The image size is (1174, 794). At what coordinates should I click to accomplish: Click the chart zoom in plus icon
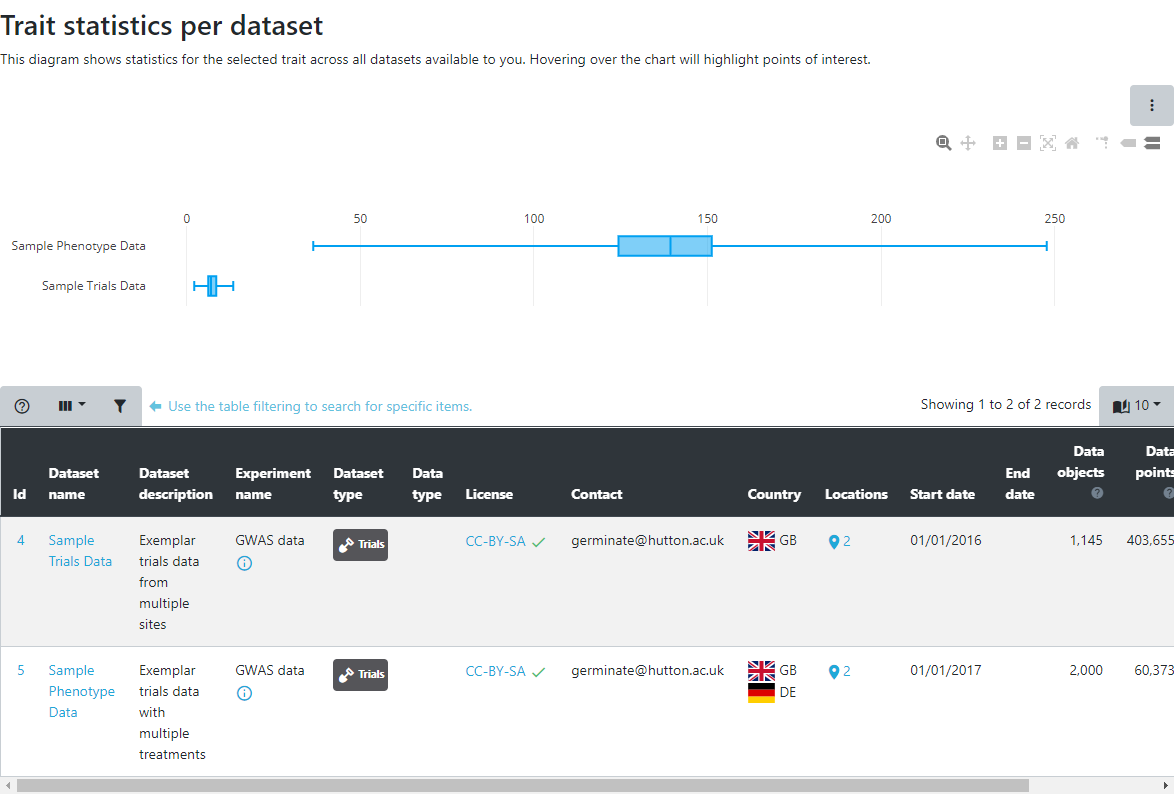pyautogui.click(x=999, y=143)
